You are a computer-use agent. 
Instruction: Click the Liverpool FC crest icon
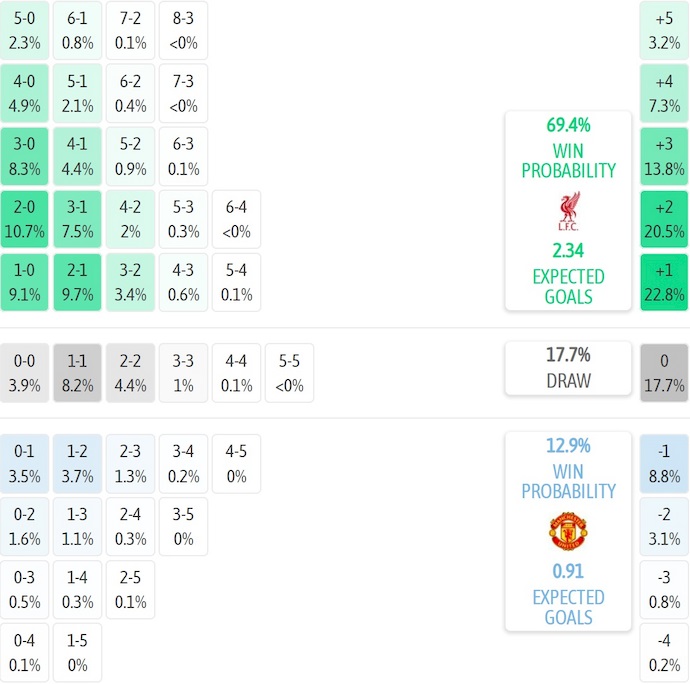click(568, 210)
